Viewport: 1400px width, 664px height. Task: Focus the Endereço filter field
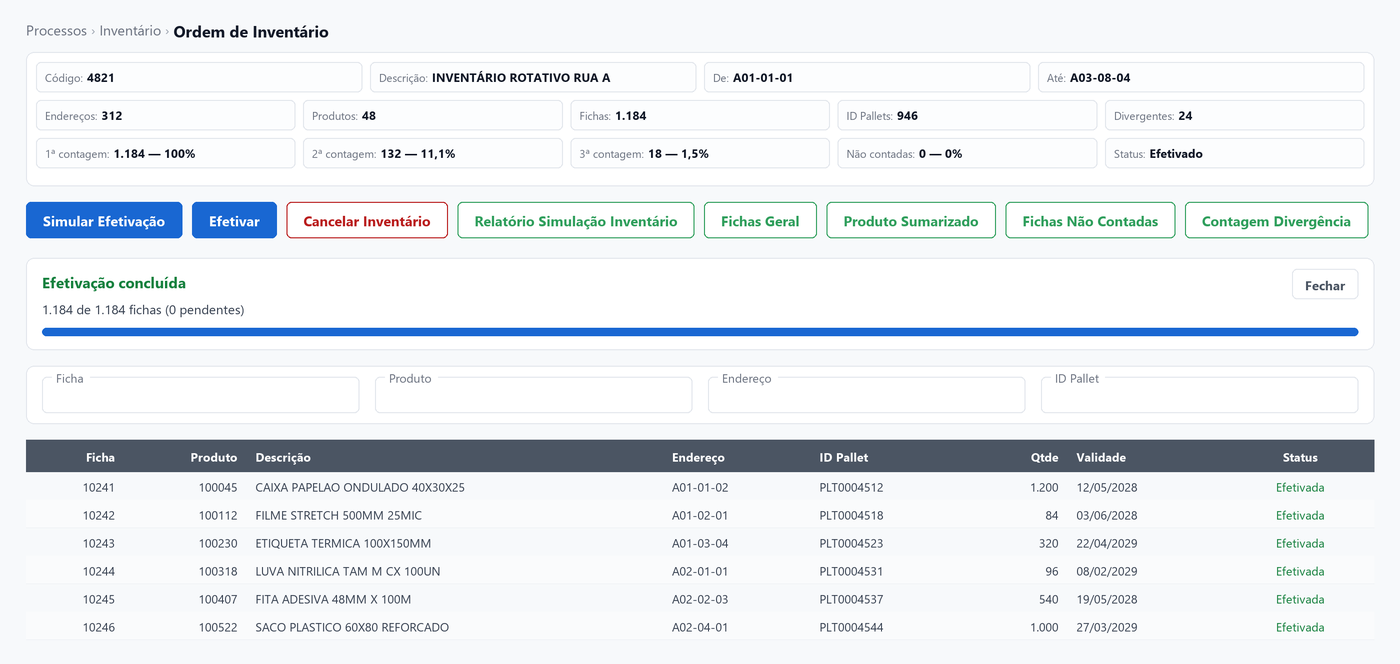tap(866, 395)
